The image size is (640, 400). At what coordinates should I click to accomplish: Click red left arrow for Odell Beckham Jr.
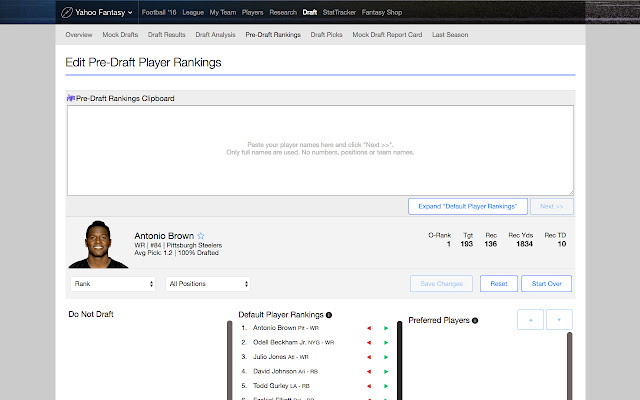click(x=369, y=342)
